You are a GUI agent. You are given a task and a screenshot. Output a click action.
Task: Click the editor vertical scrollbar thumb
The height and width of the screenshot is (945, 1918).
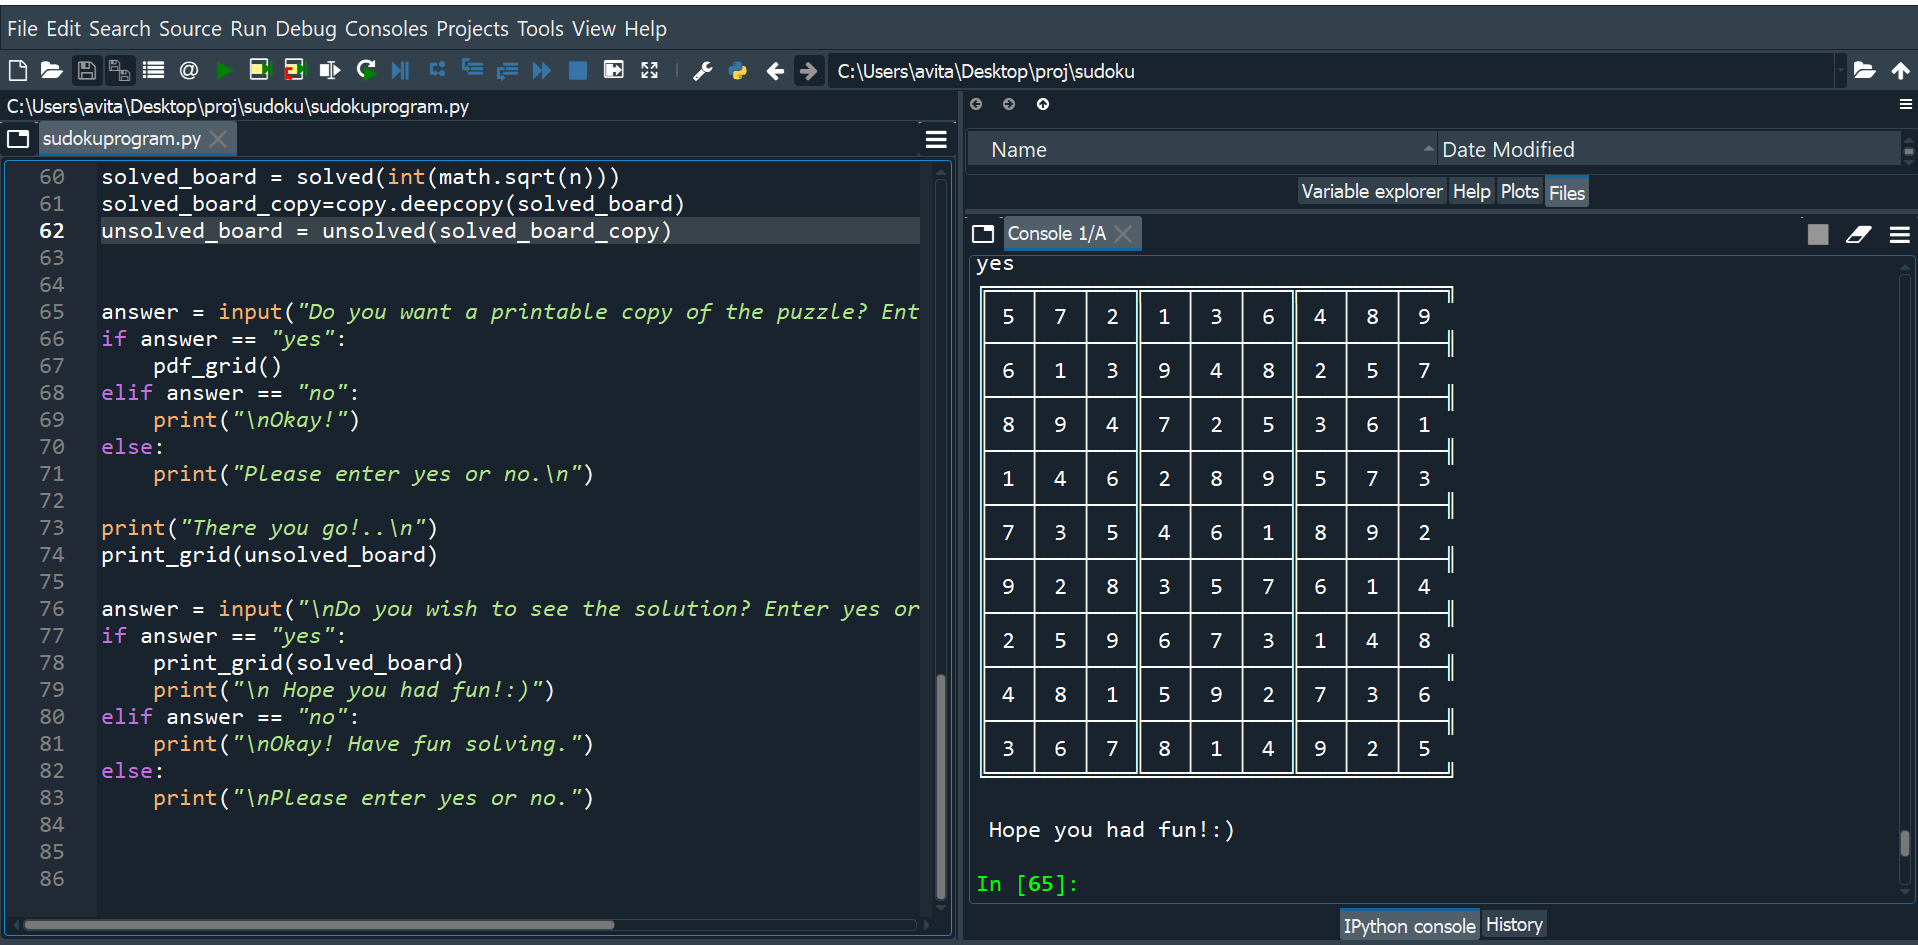[x=940, y=787]
